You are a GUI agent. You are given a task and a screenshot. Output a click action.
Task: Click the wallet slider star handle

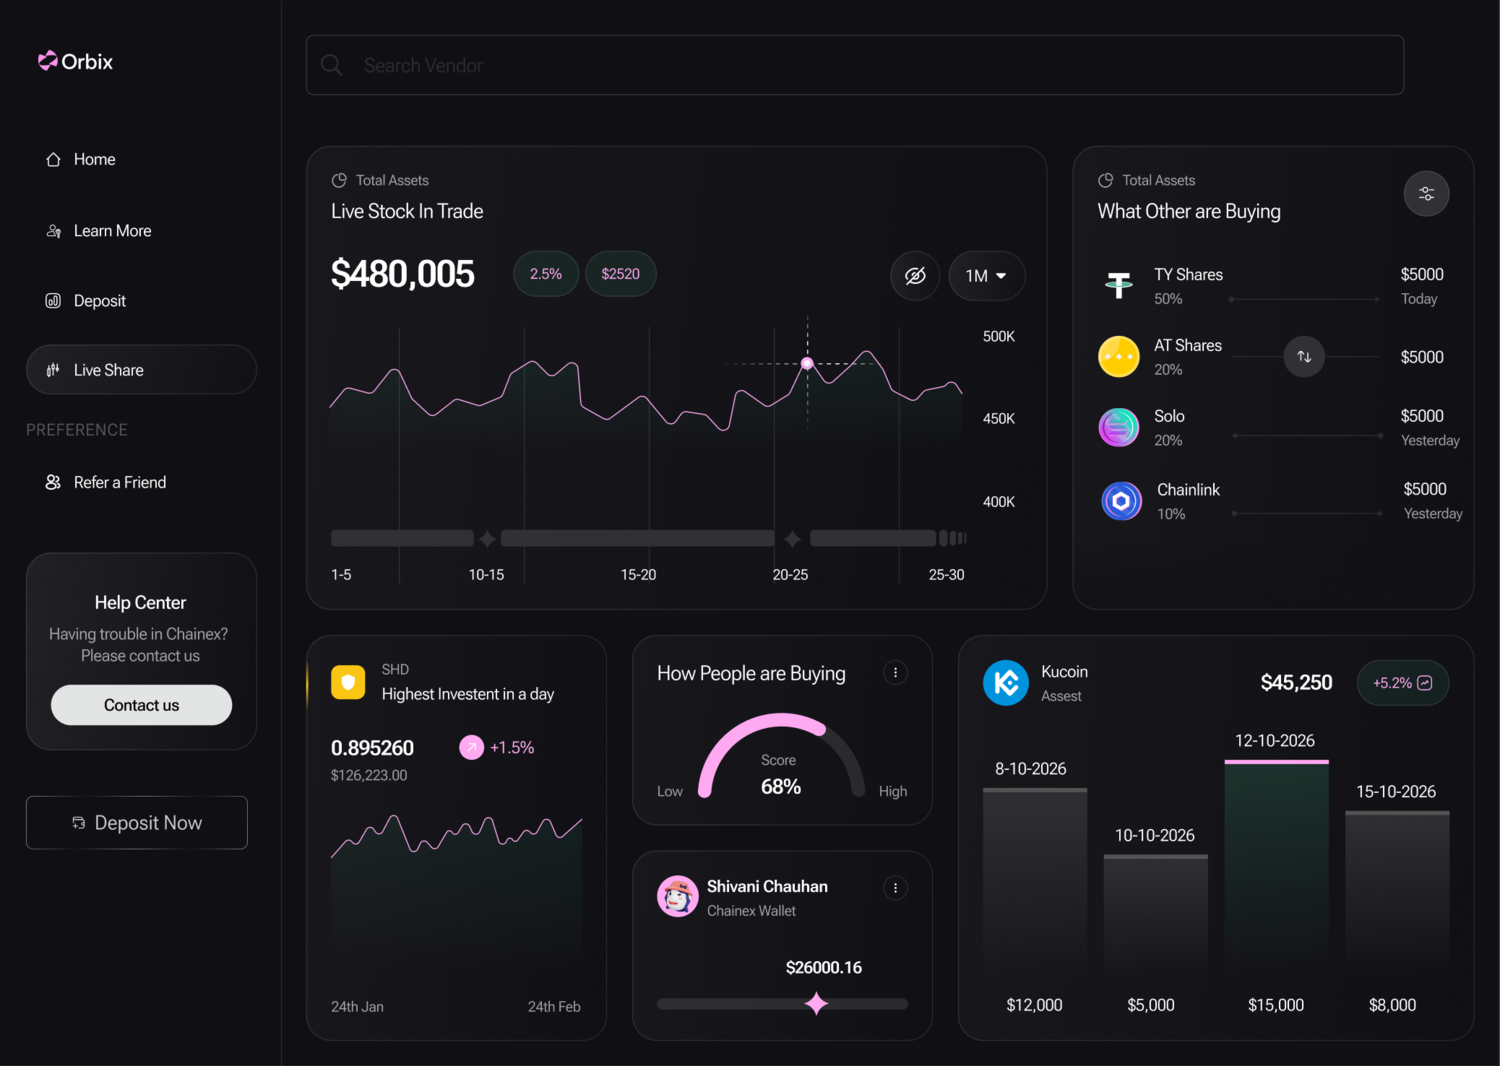pyautogui.click(x=817, y=1003)
